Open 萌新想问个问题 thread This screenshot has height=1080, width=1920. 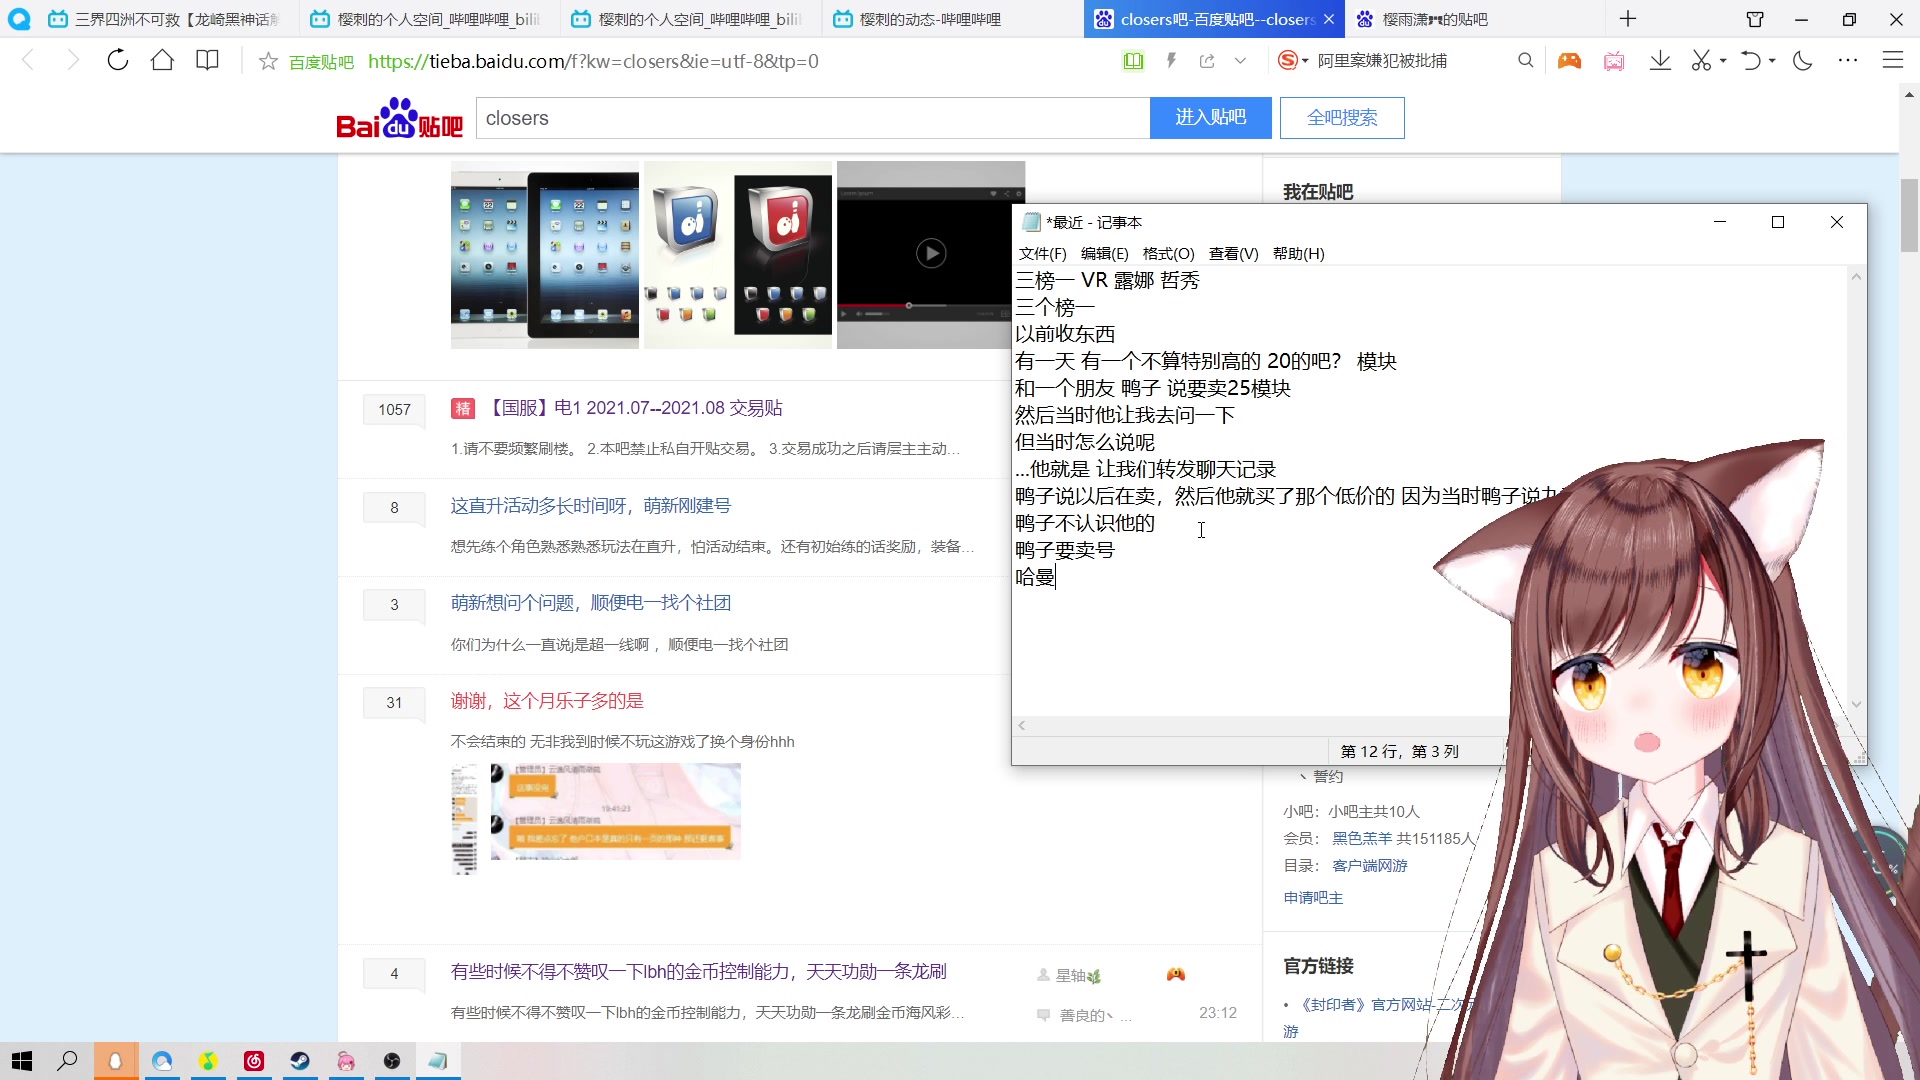click(x=590, y=603)
